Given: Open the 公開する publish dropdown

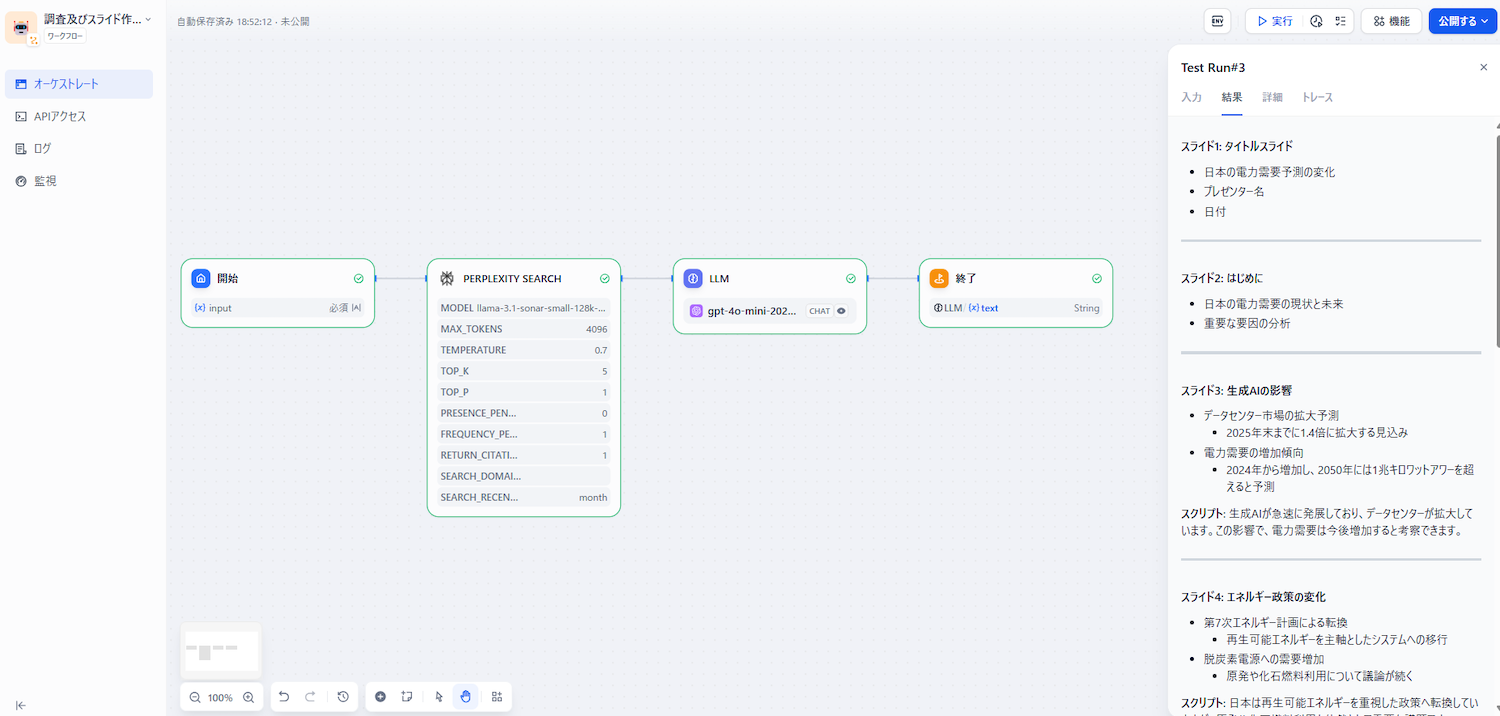Looking at the screenshot, I should pyautogui.click(x=1462, y=21).
